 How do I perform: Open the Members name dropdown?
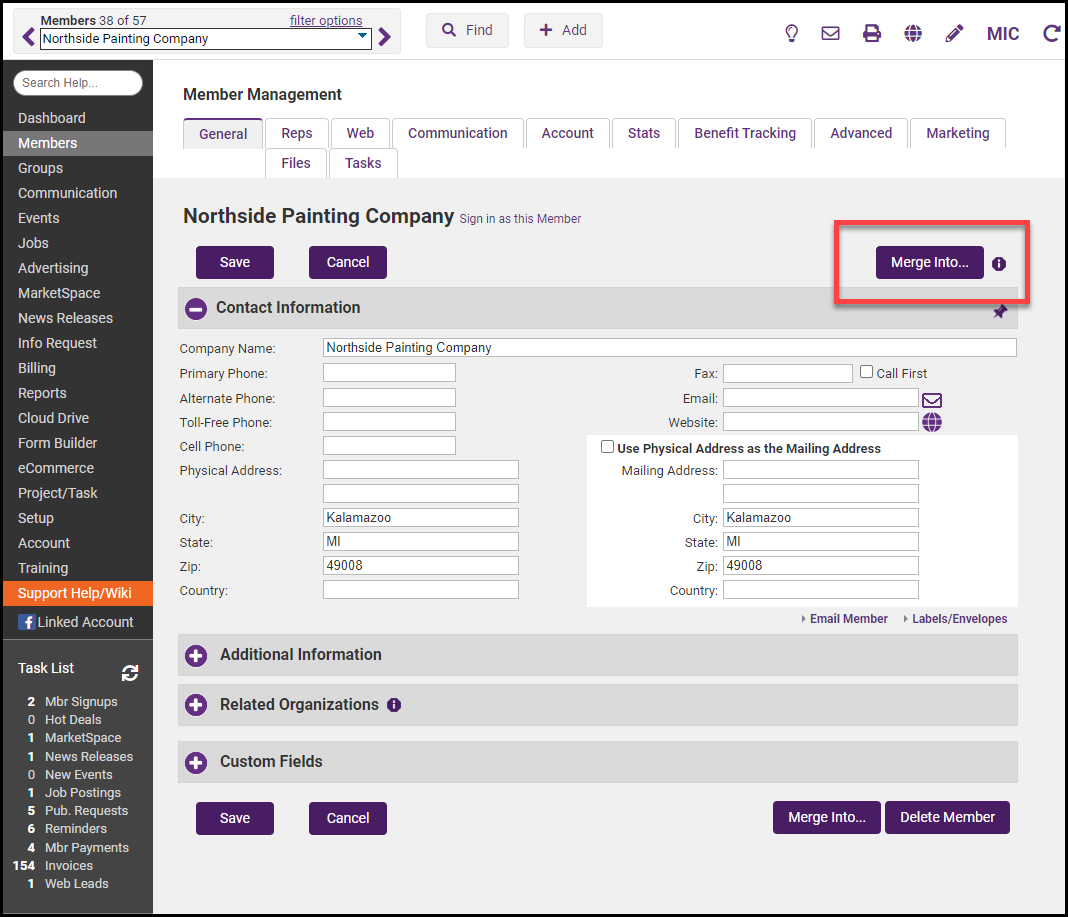[x=362, y=37]
